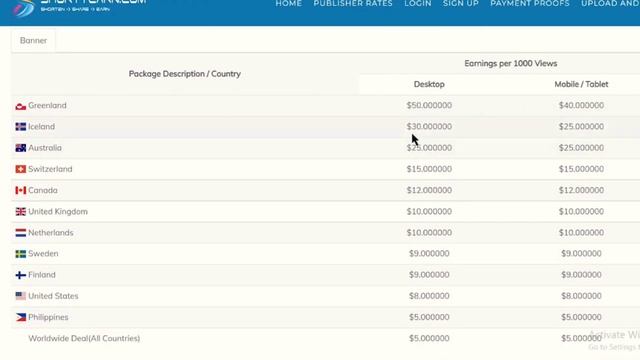Screen dimensions: 640x360
Task: Click Switzerland desktop rate $15.000000
Action: tap(429, 169)
